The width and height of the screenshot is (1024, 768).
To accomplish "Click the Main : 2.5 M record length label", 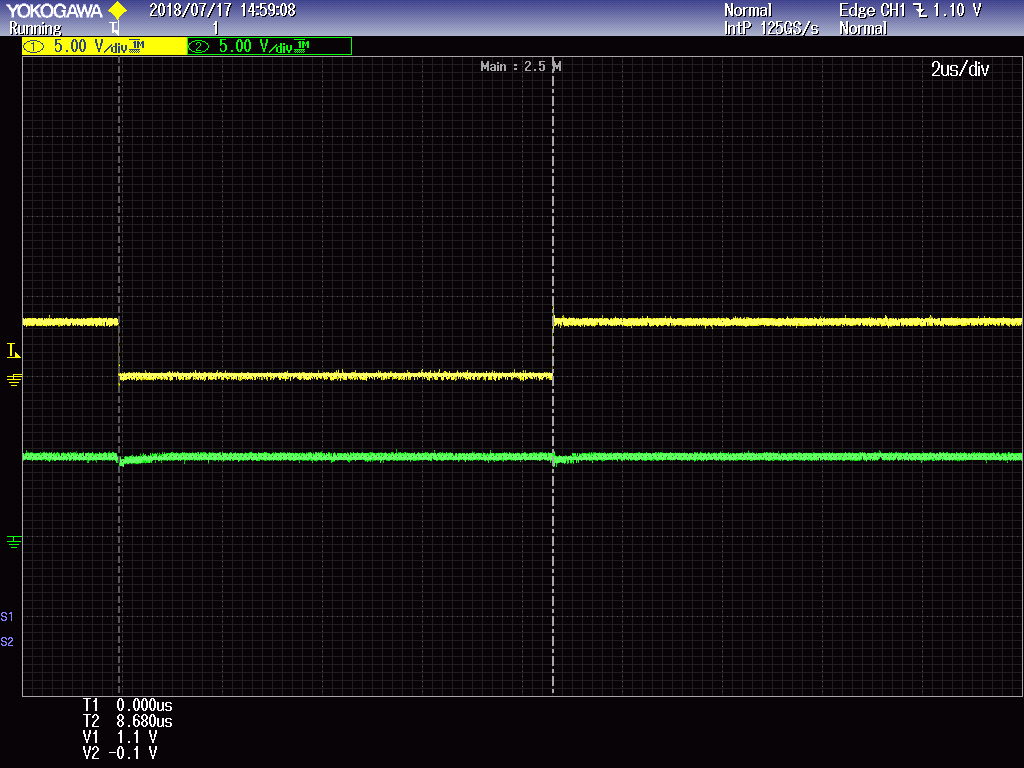I will 520,67.
